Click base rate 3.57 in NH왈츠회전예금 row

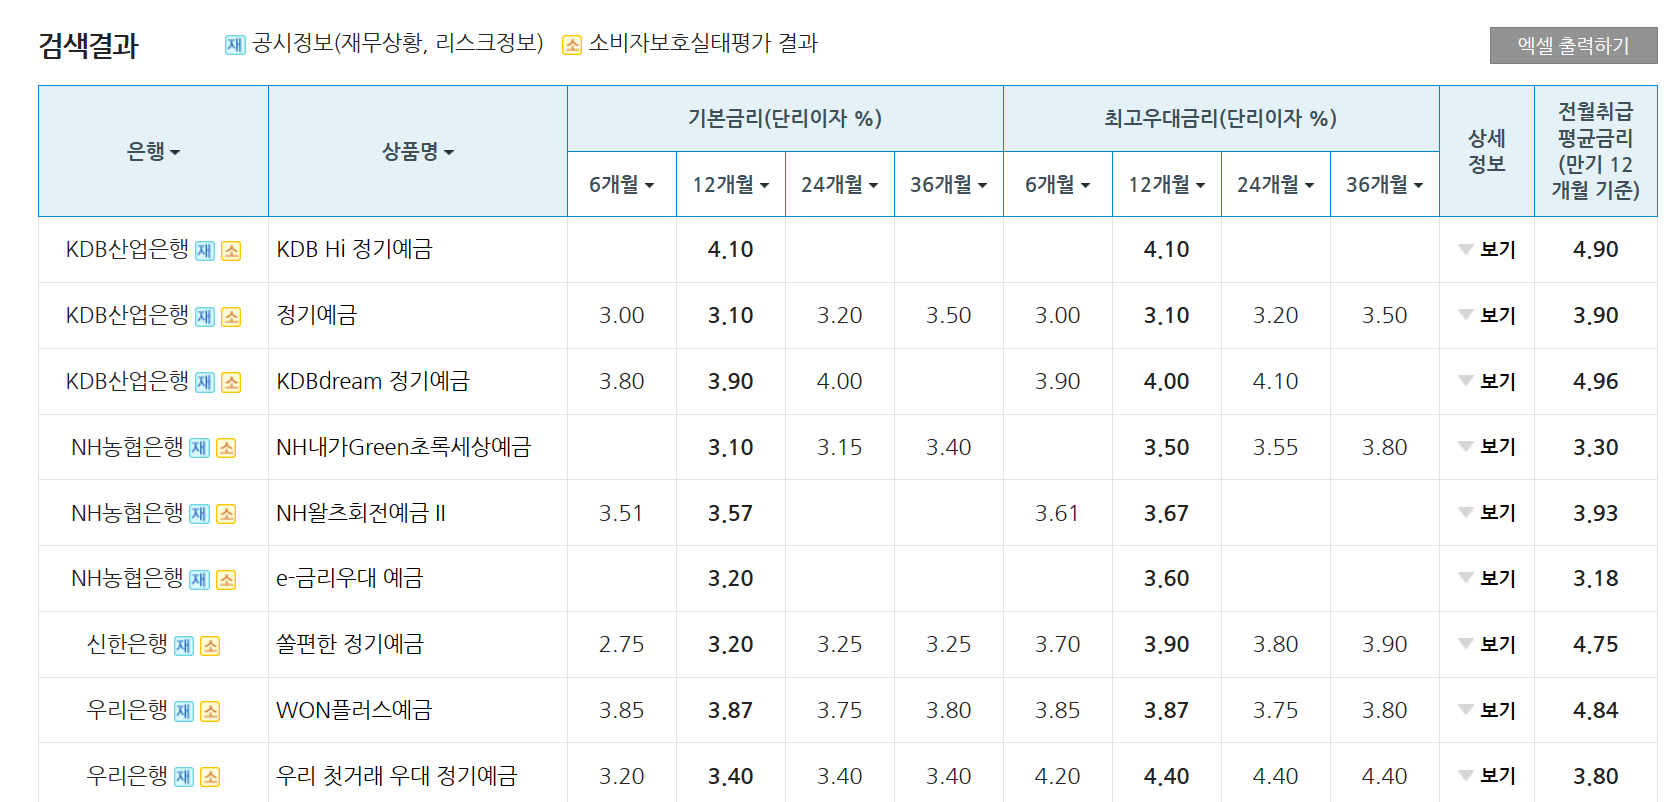[730, 513]
